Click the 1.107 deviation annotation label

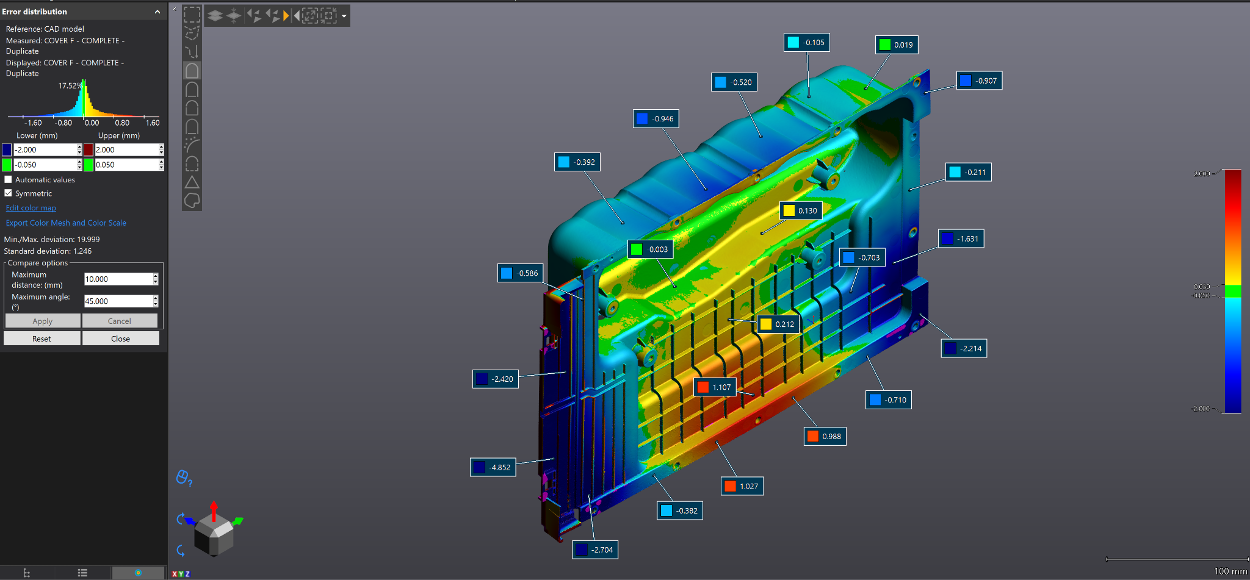(x=716, y=388)
